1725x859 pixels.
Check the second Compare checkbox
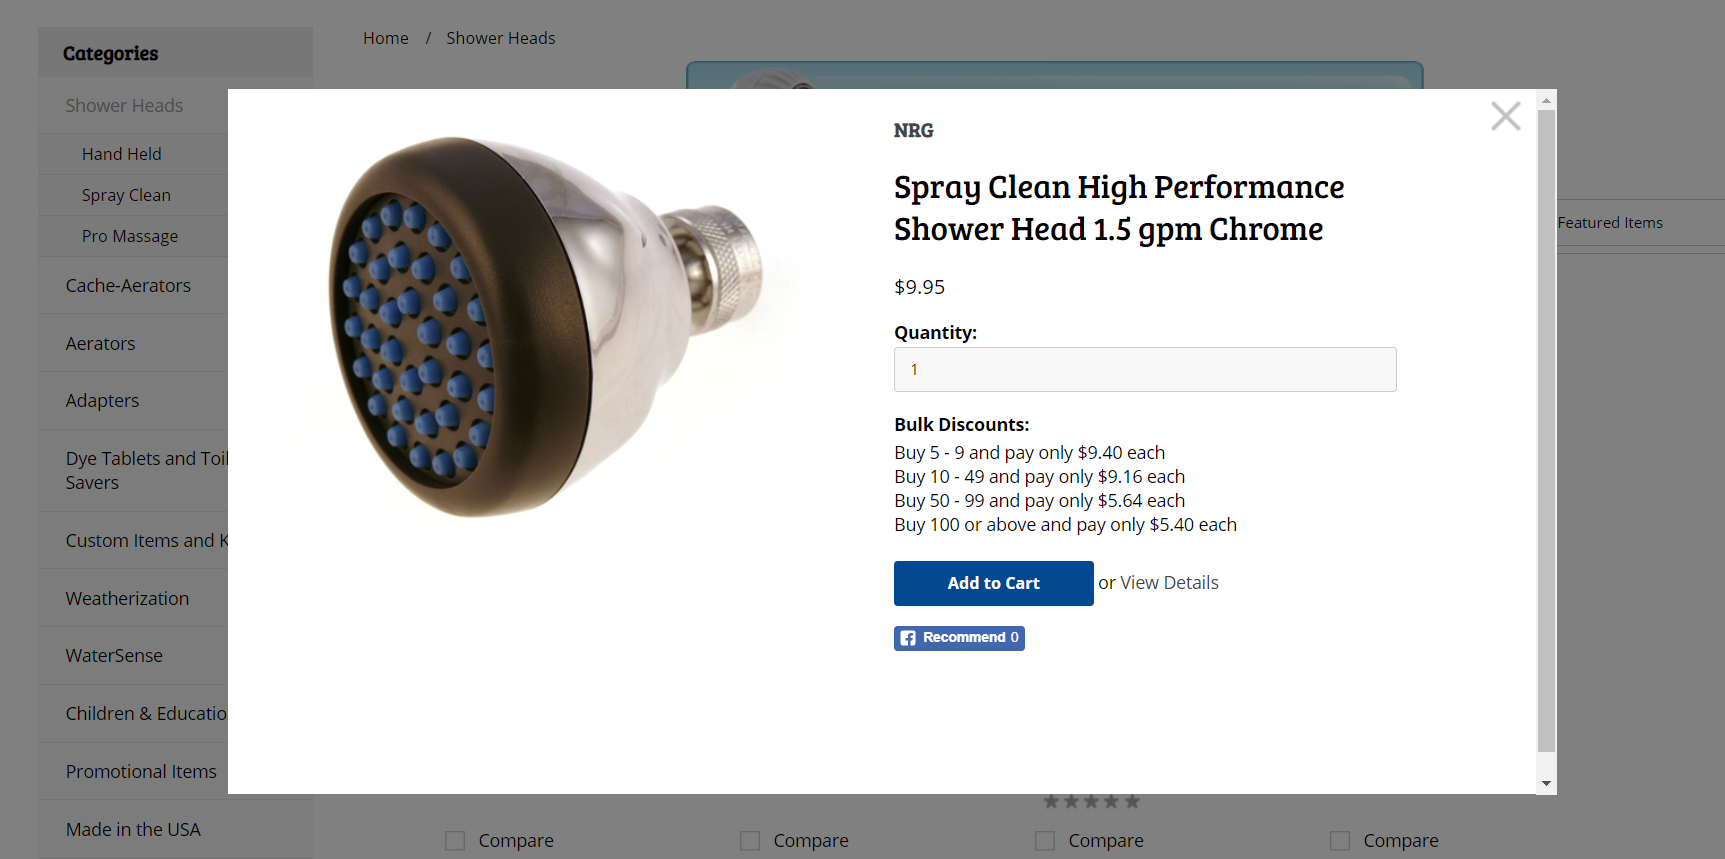click(x=750, y=841)
